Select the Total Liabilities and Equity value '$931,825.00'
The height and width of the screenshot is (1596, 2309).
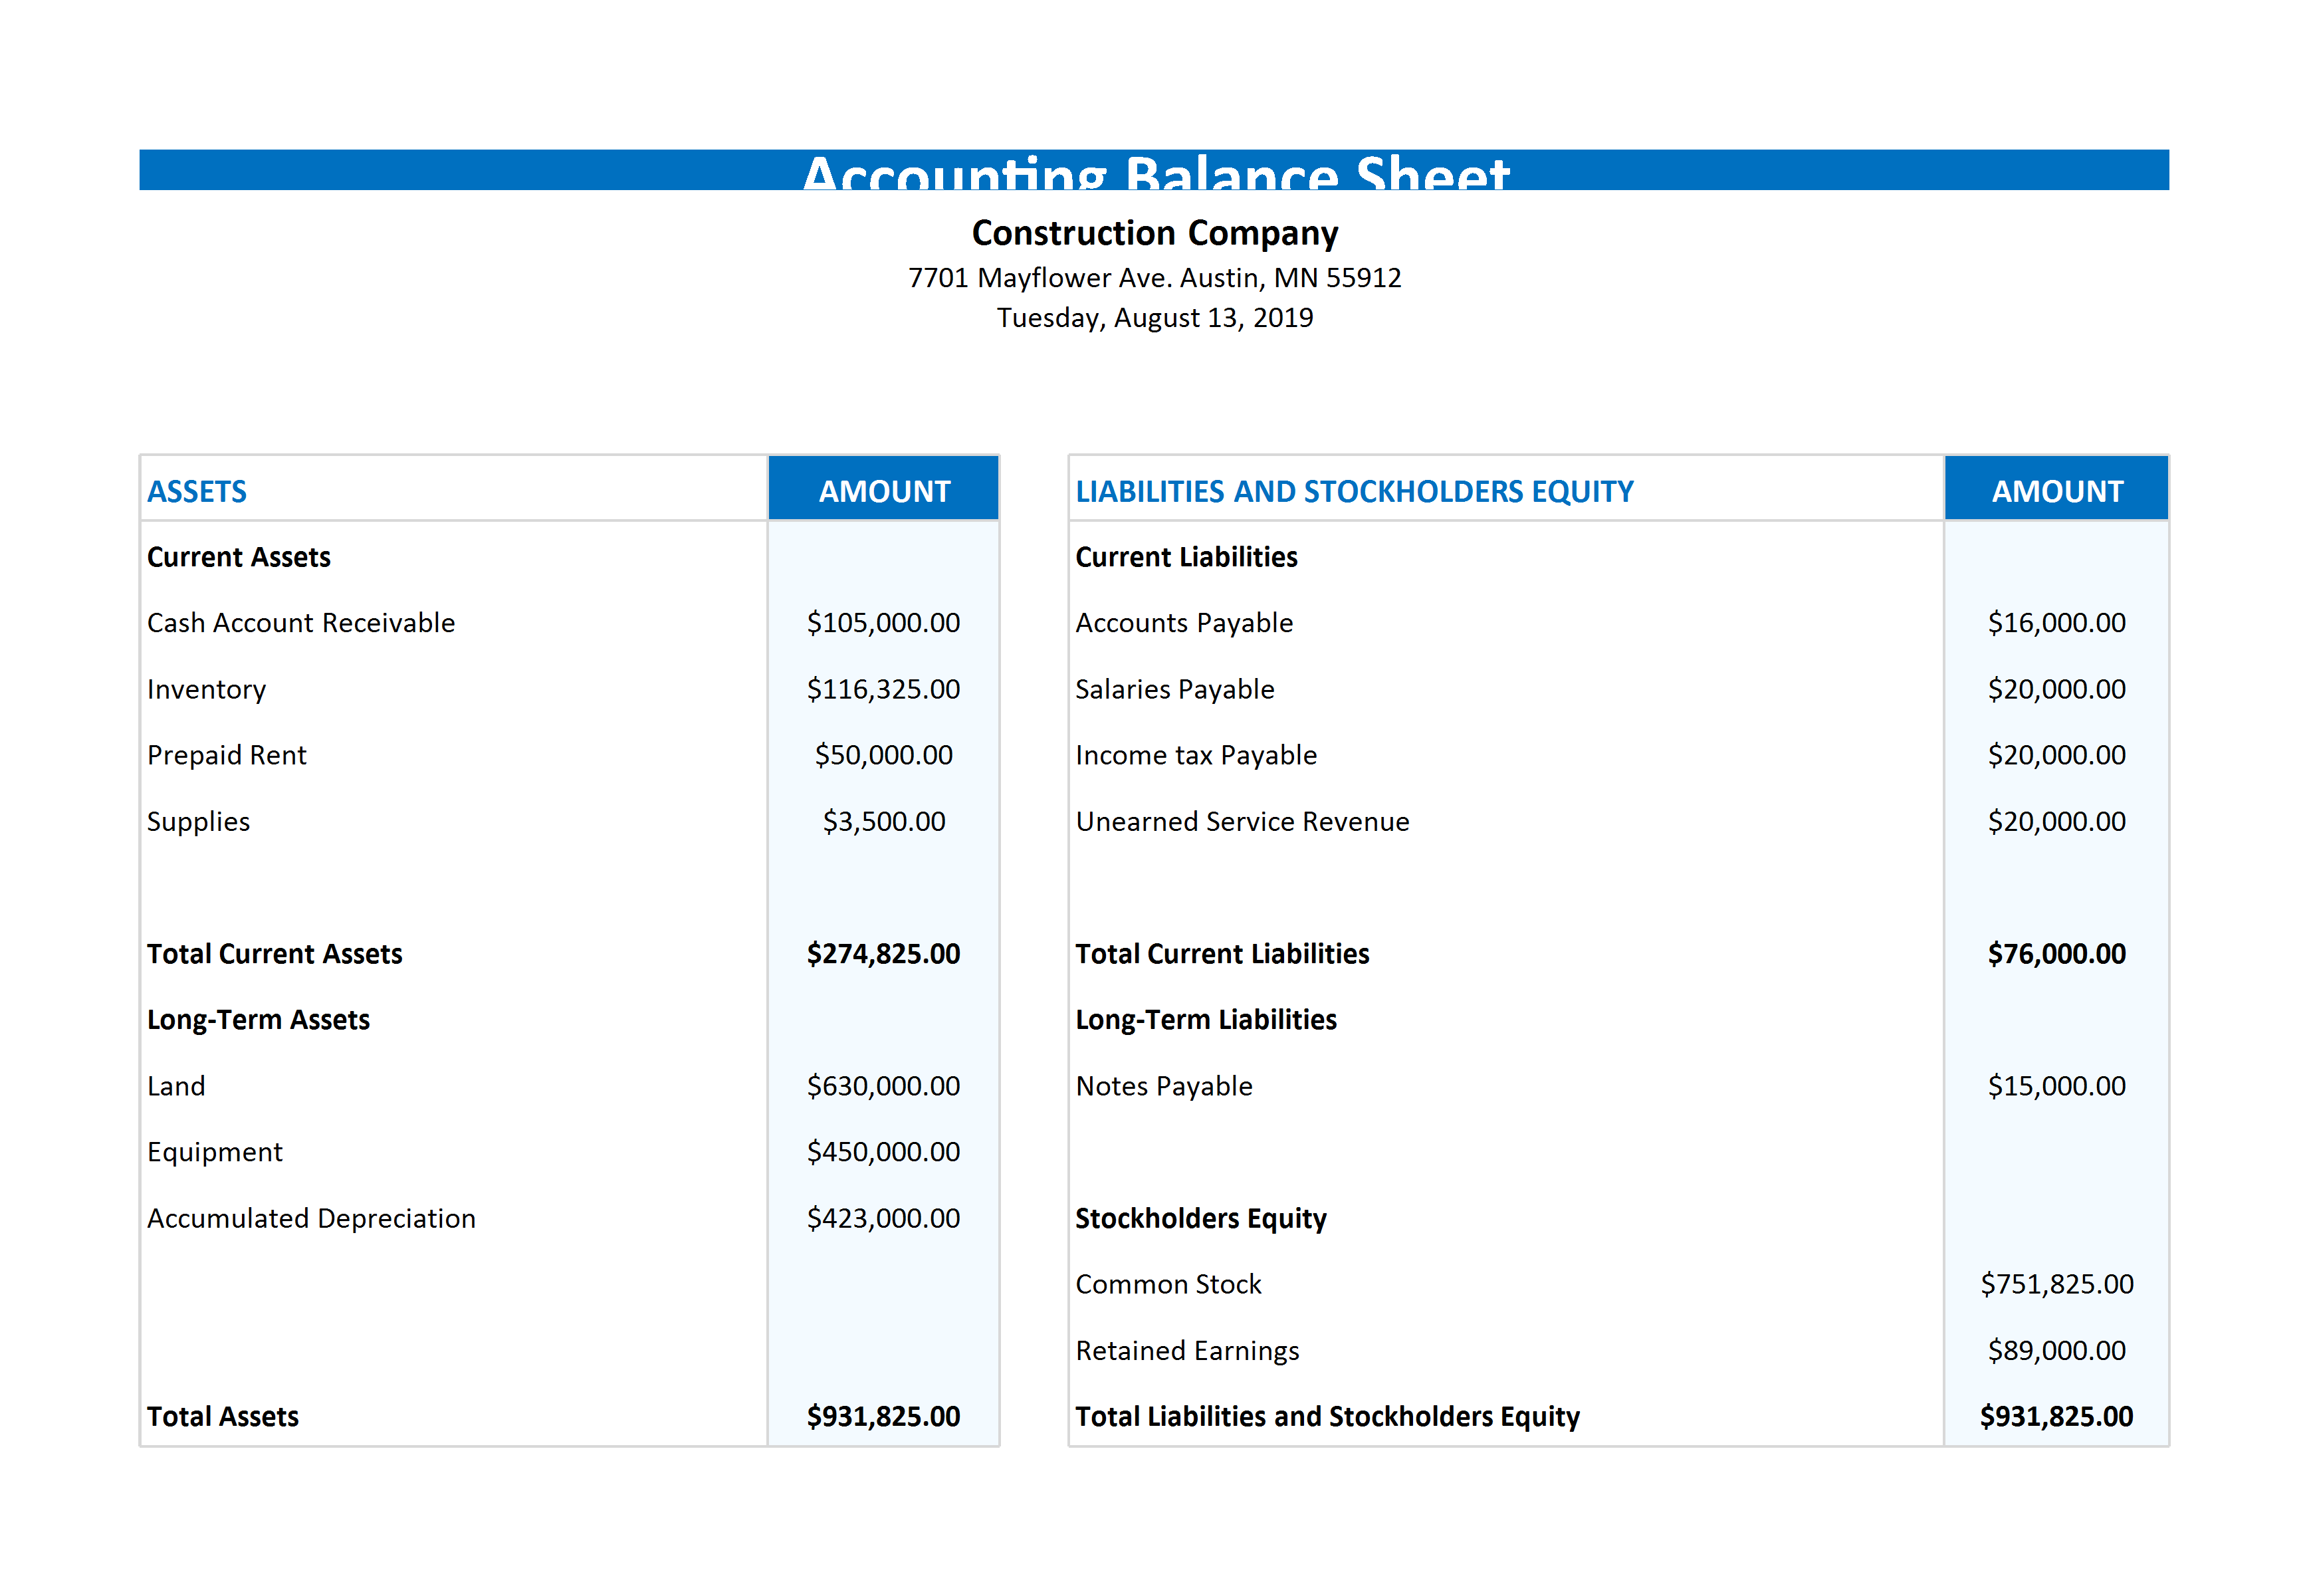click(x=2057, y=1417)
